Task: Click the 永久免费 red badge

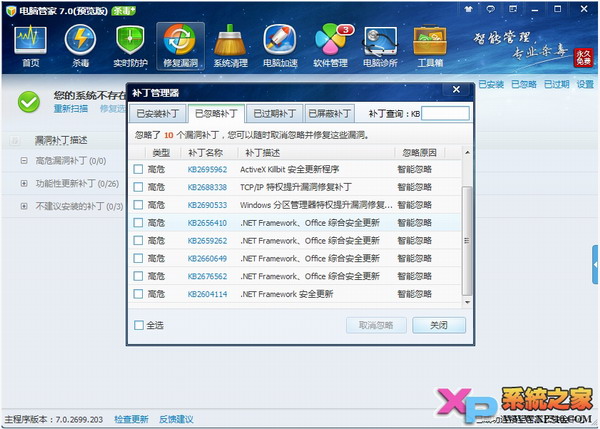Action: coord(583,58)
